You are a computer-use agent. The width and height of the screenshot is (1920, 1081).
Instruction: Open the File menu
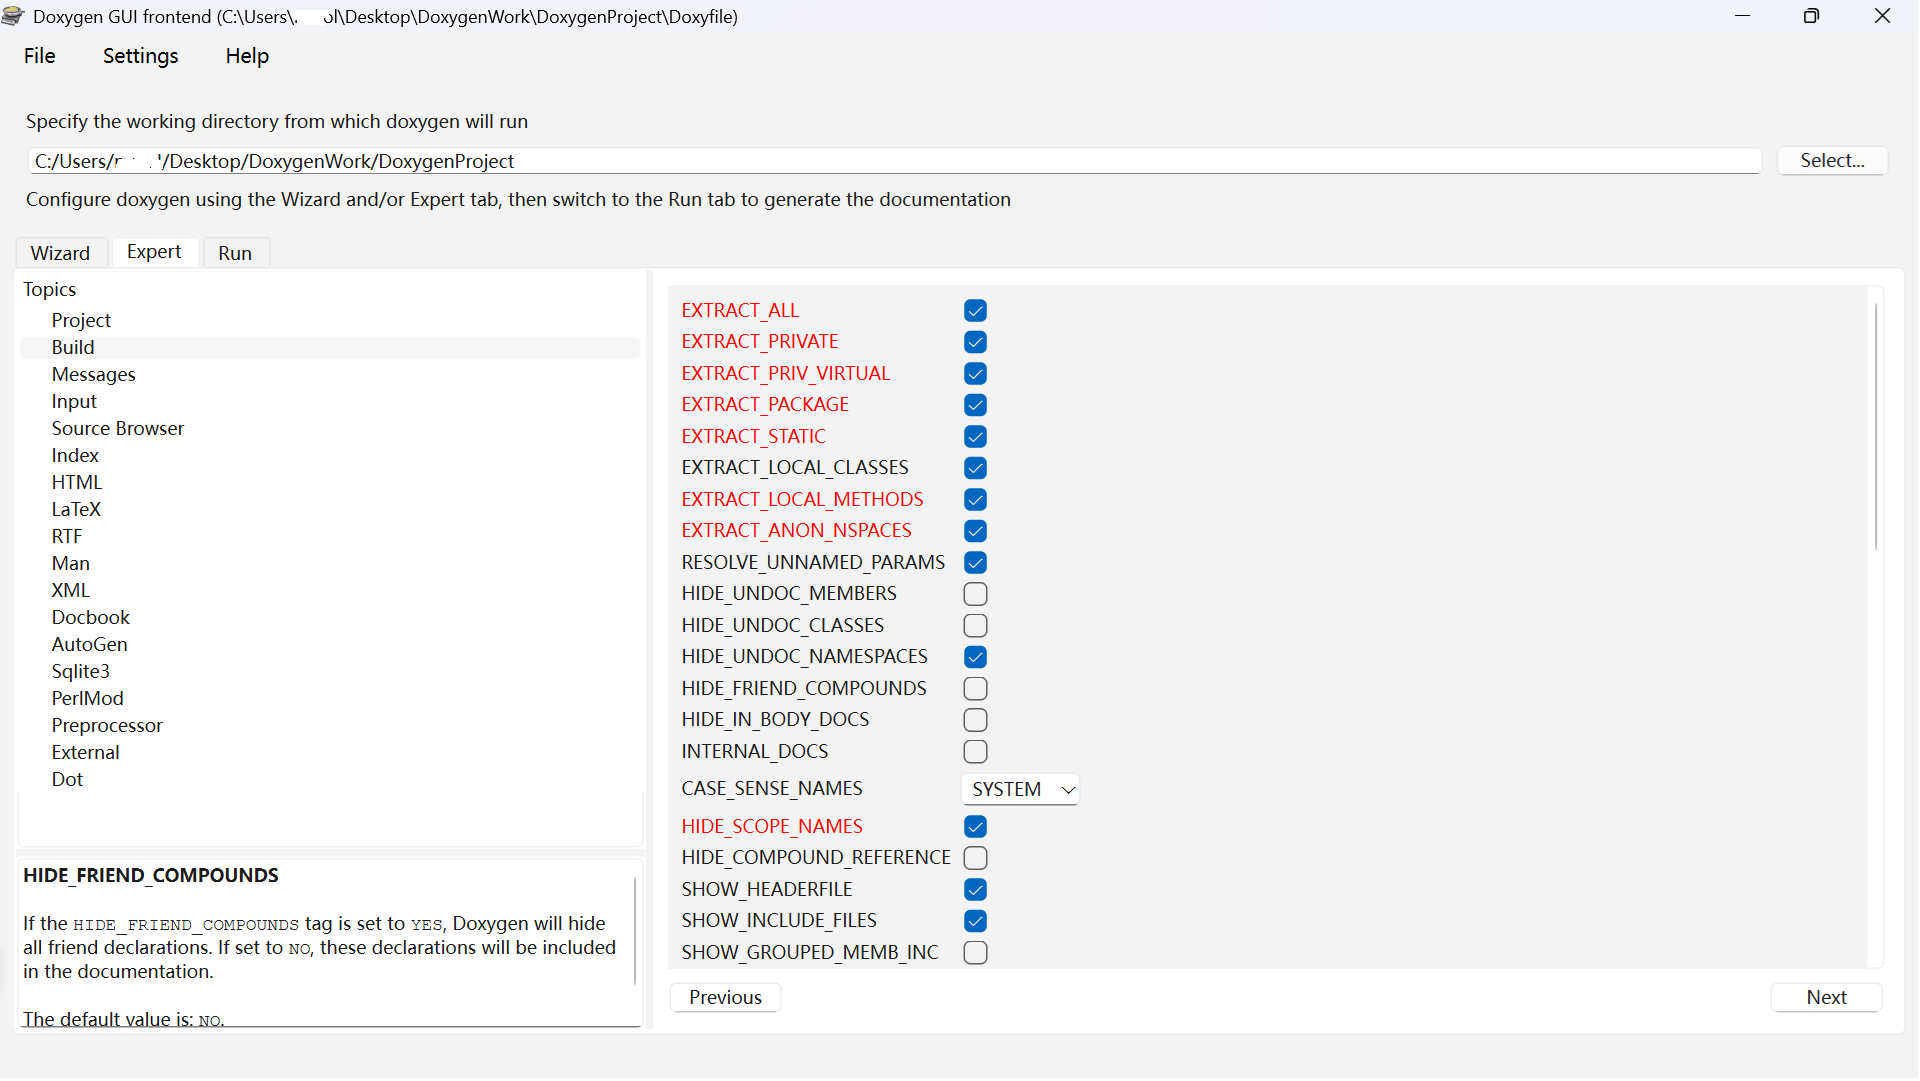coord(40,56)
